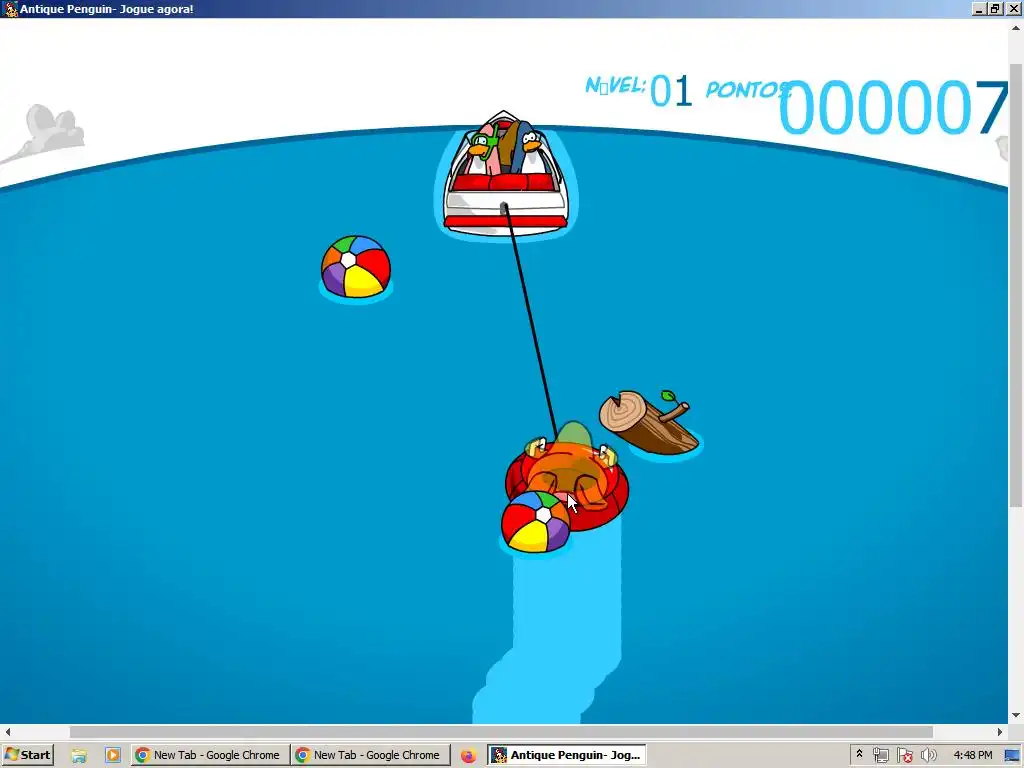Screen dimensions: 1024x768
Task: Open the network connection tray icon
Action: 881,755
